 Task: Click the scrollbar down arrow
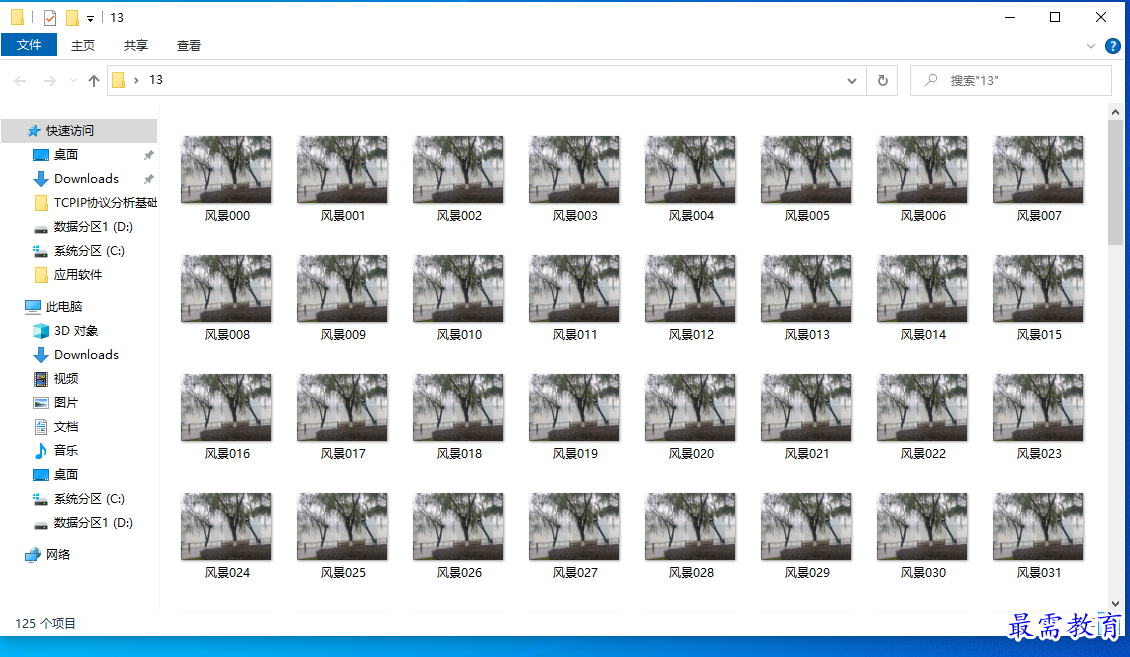pos(1115,604)
